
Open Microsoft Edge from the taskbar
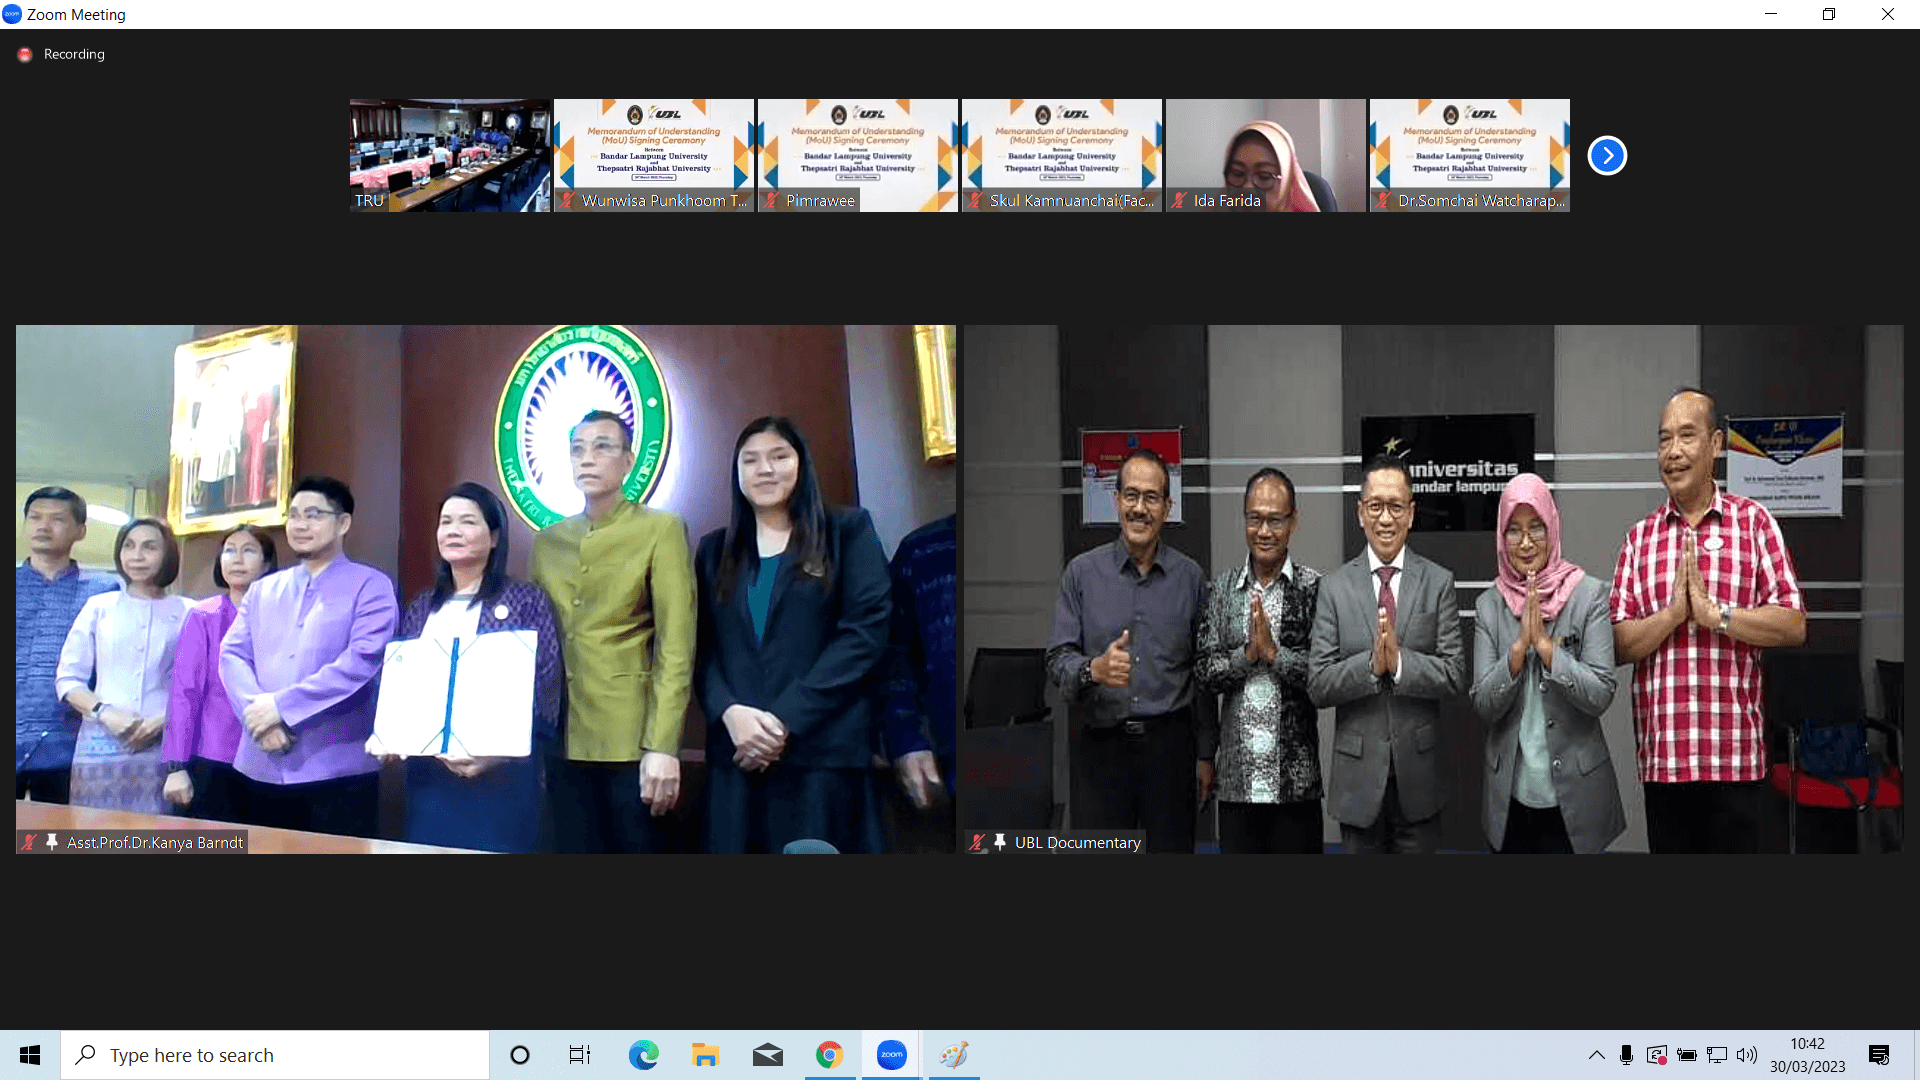point(643,1055)
